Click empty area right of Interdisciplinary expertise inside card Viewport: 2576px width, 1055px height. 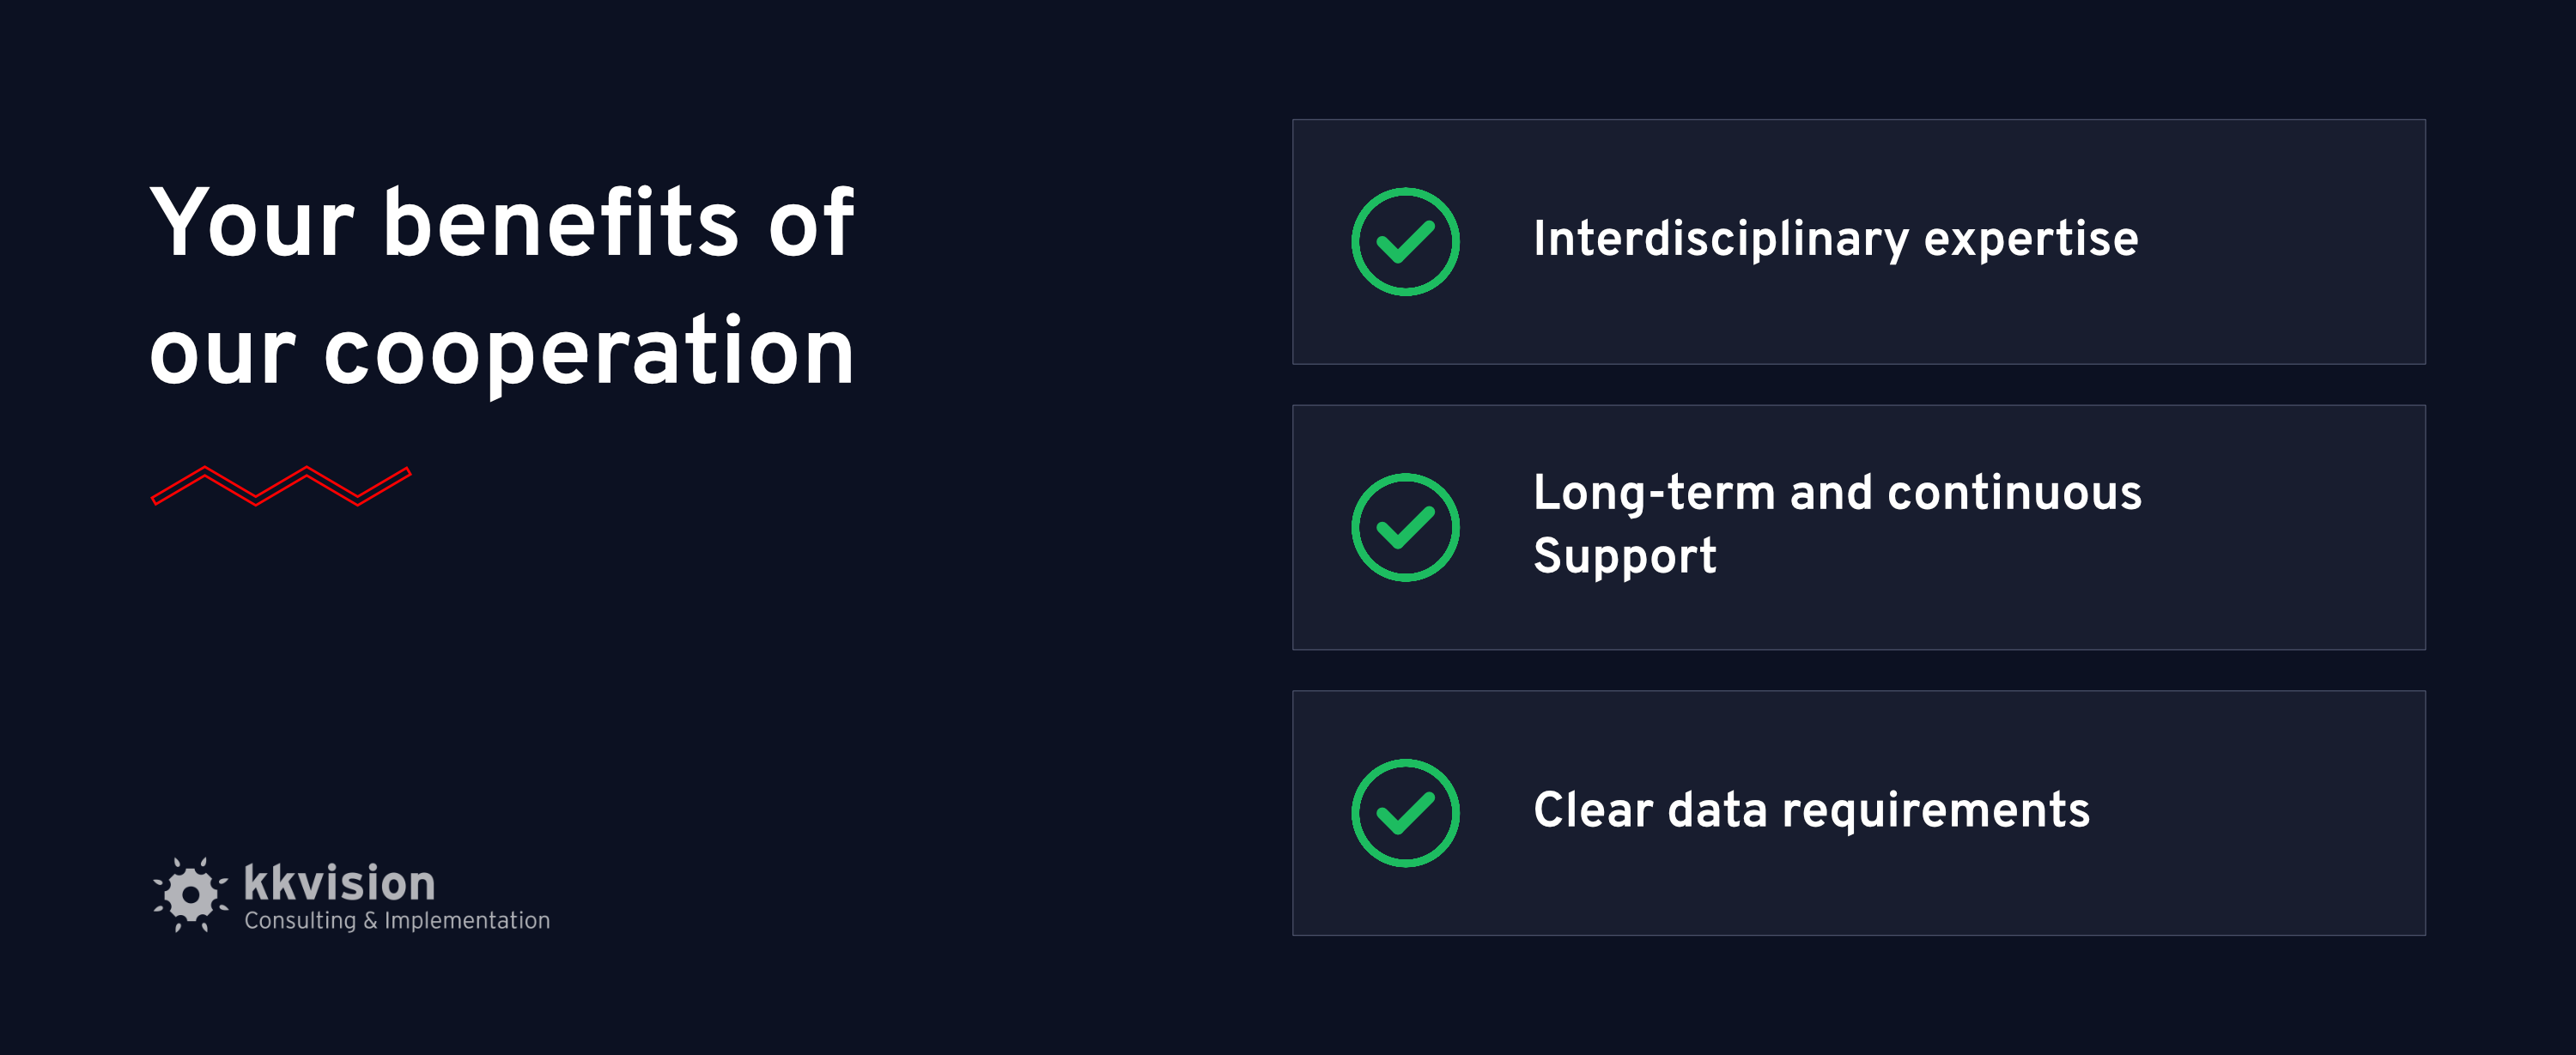(2280, 242)
